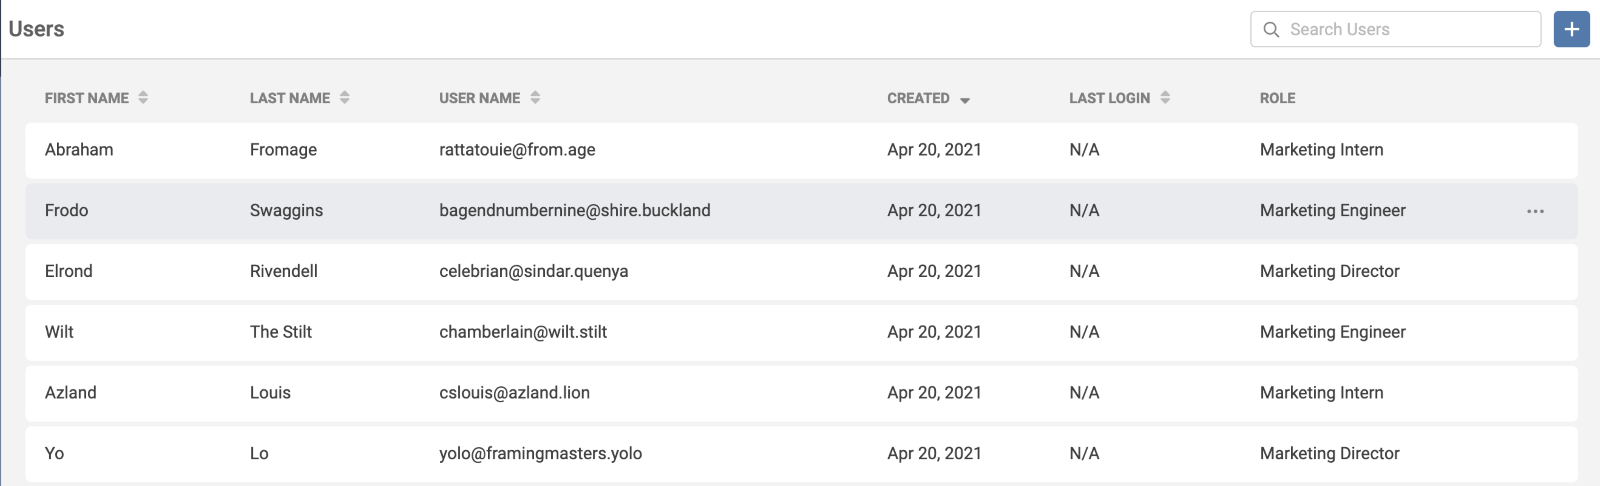Open user celebrian@sindar.quenya
1600x486 pixels.
[x=533, y=271]
